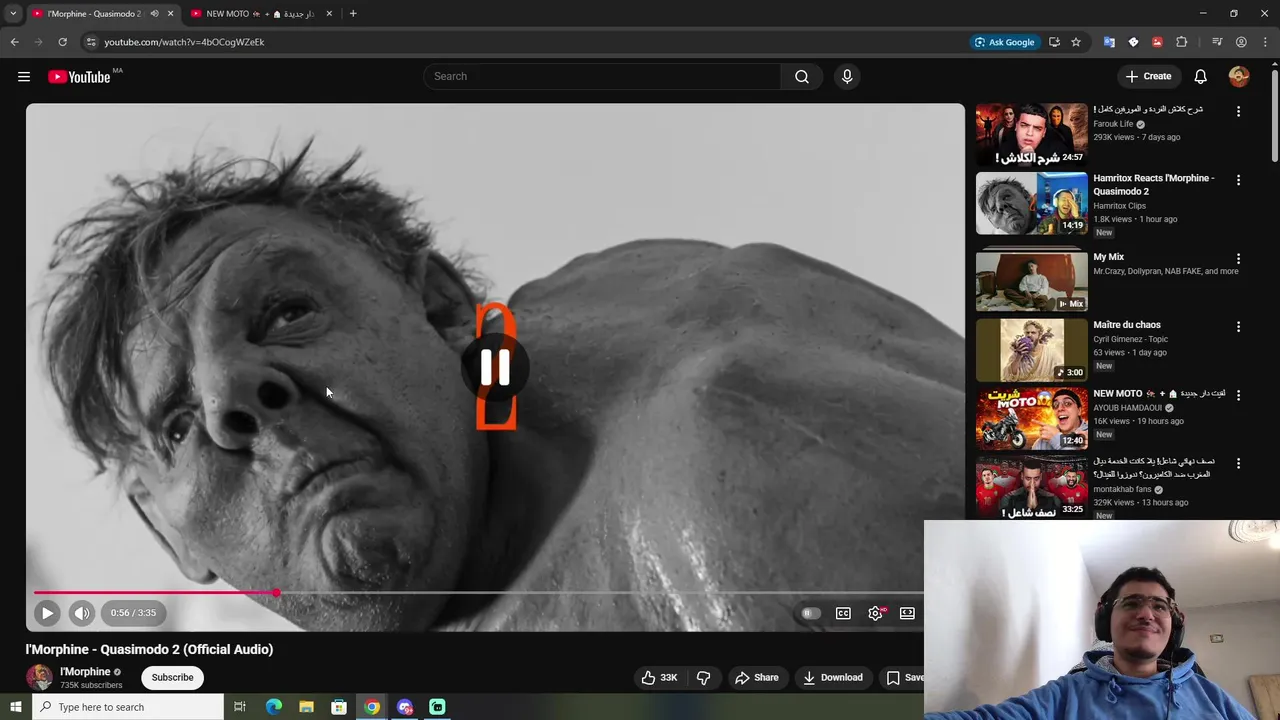The height and width of the screenshot is (720, 1280).
Task: View site information icon in address bar
Action: (x=91, y=42)
